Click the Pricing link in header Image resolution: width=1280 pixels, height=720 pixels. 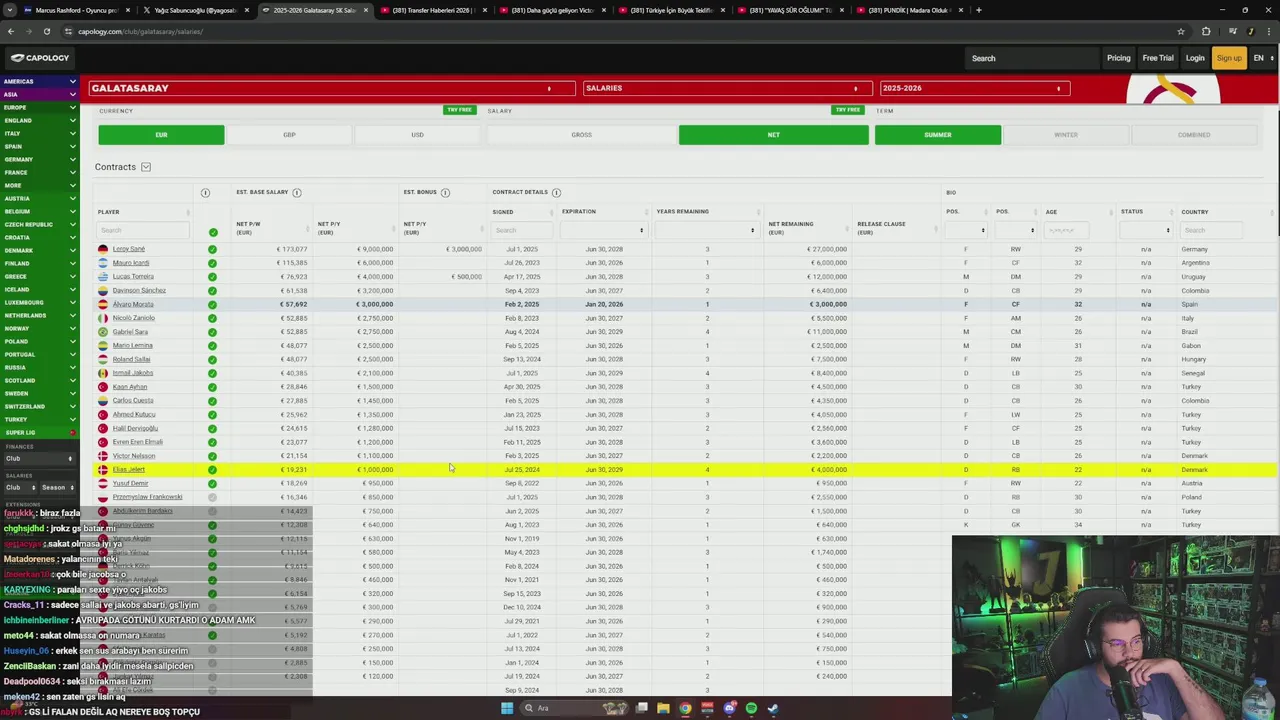tap(1118, 58)
